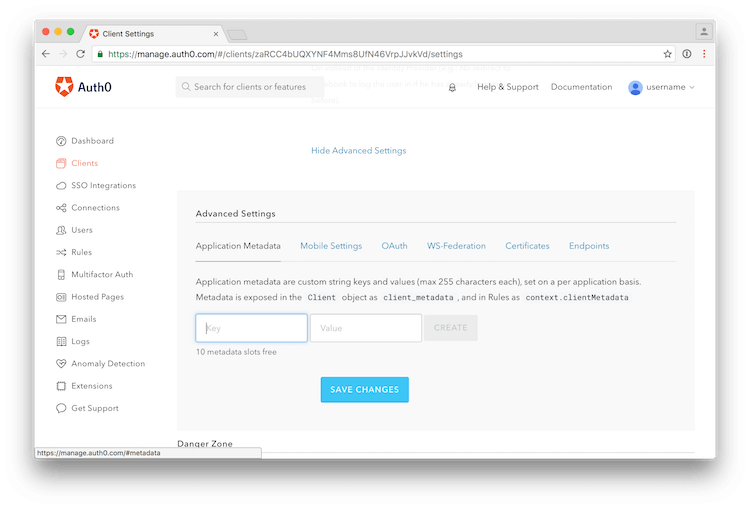Click the browser forward arrow
750x508 pixels.
(x=63, y=54)
